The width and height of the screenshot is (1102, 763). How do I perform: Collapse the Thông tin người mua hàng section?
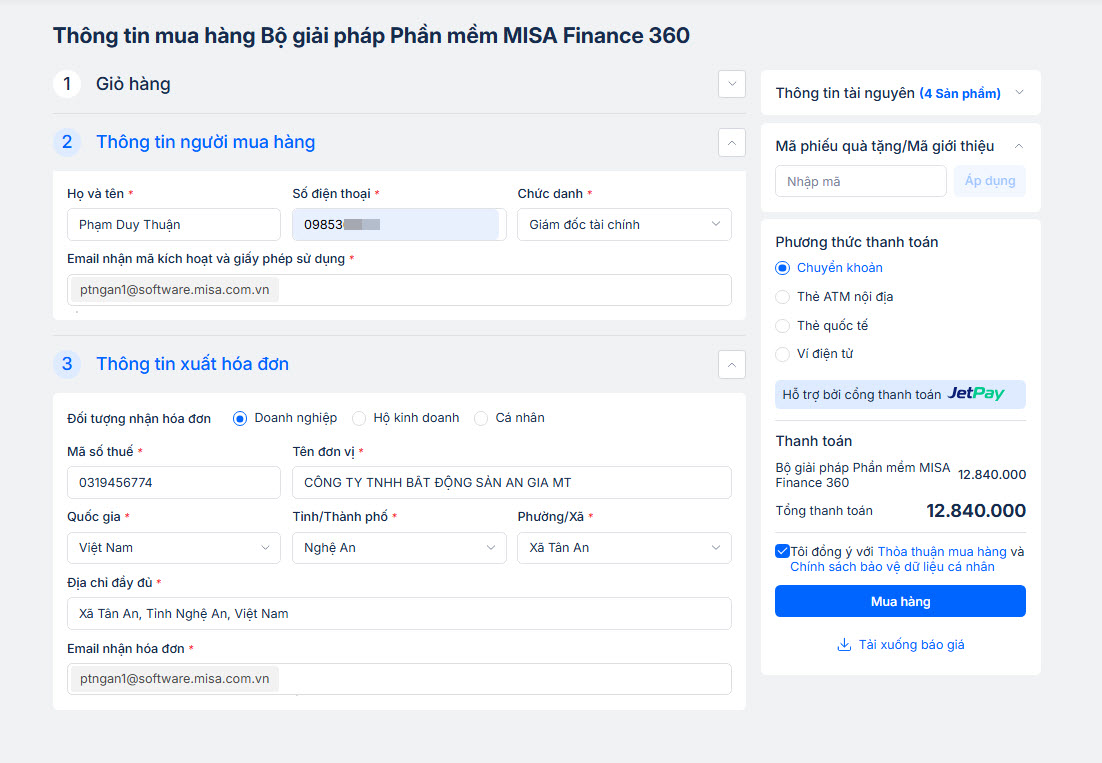(732, 143)
